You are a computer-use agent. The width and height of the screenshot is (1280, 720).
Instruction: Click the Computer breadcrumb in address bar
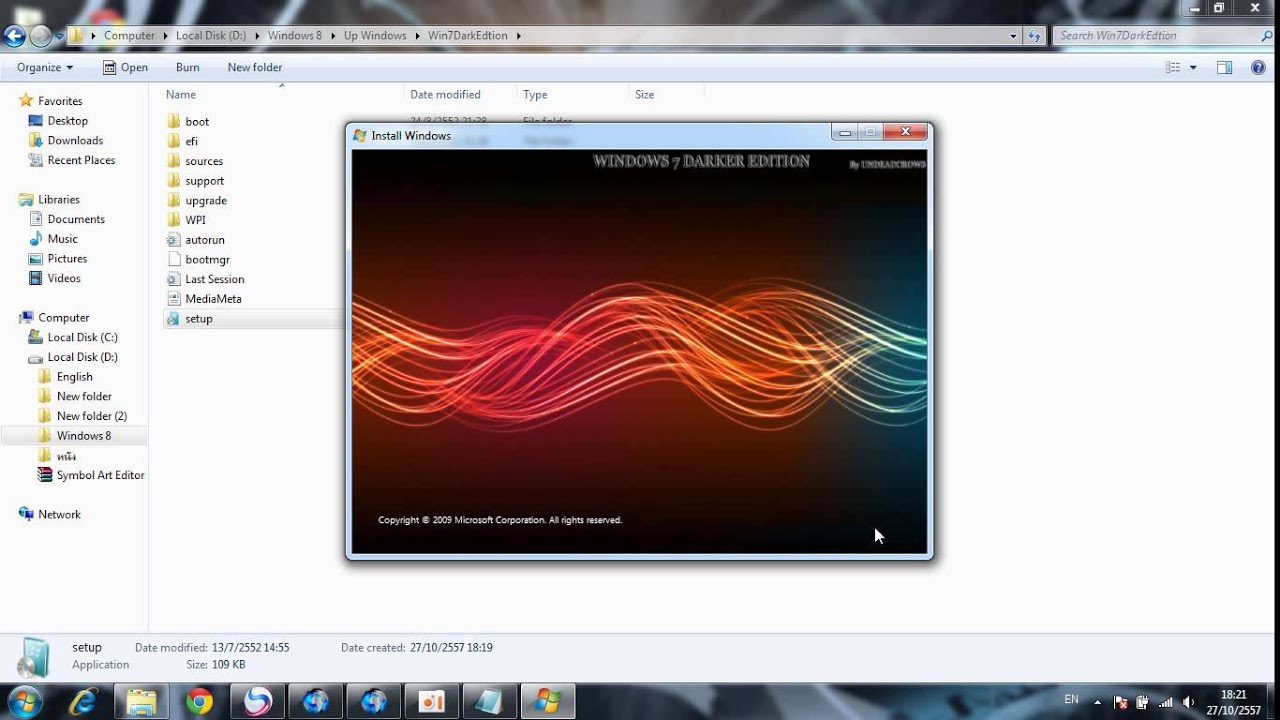pyautogui.click(x=129, y=35)
